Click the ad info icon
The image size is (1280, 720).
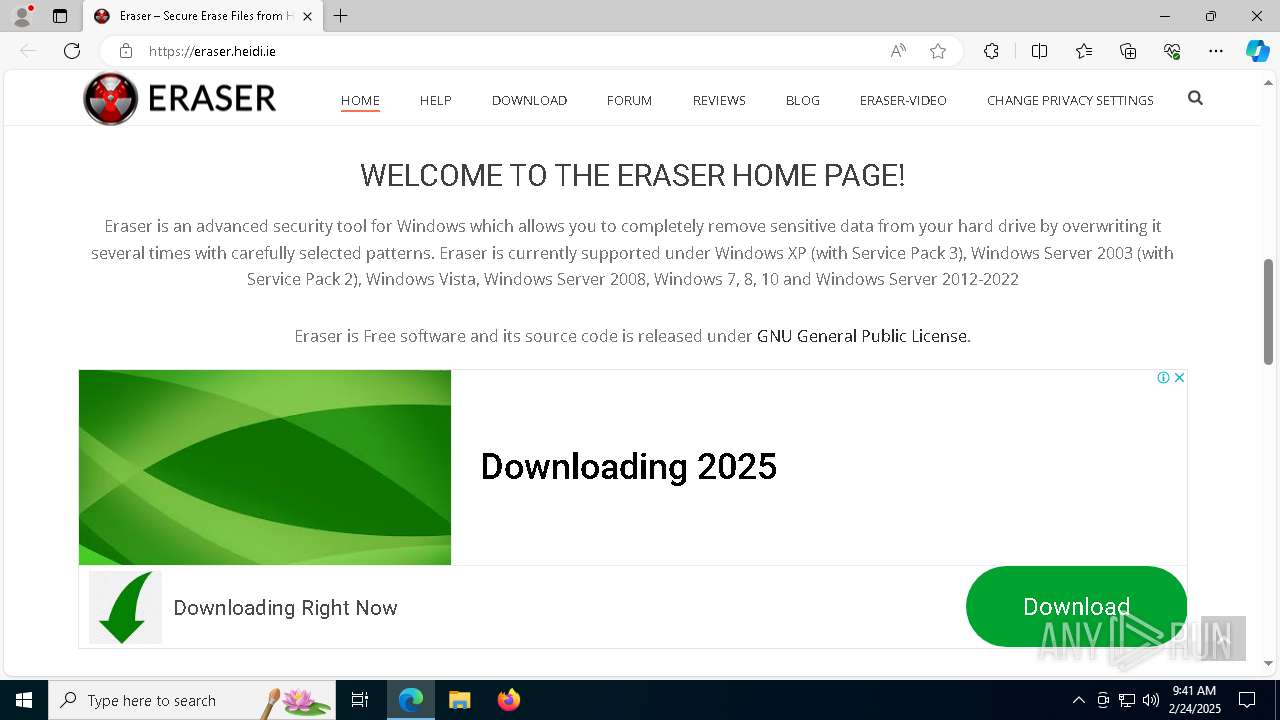[x=1163, y=378]
